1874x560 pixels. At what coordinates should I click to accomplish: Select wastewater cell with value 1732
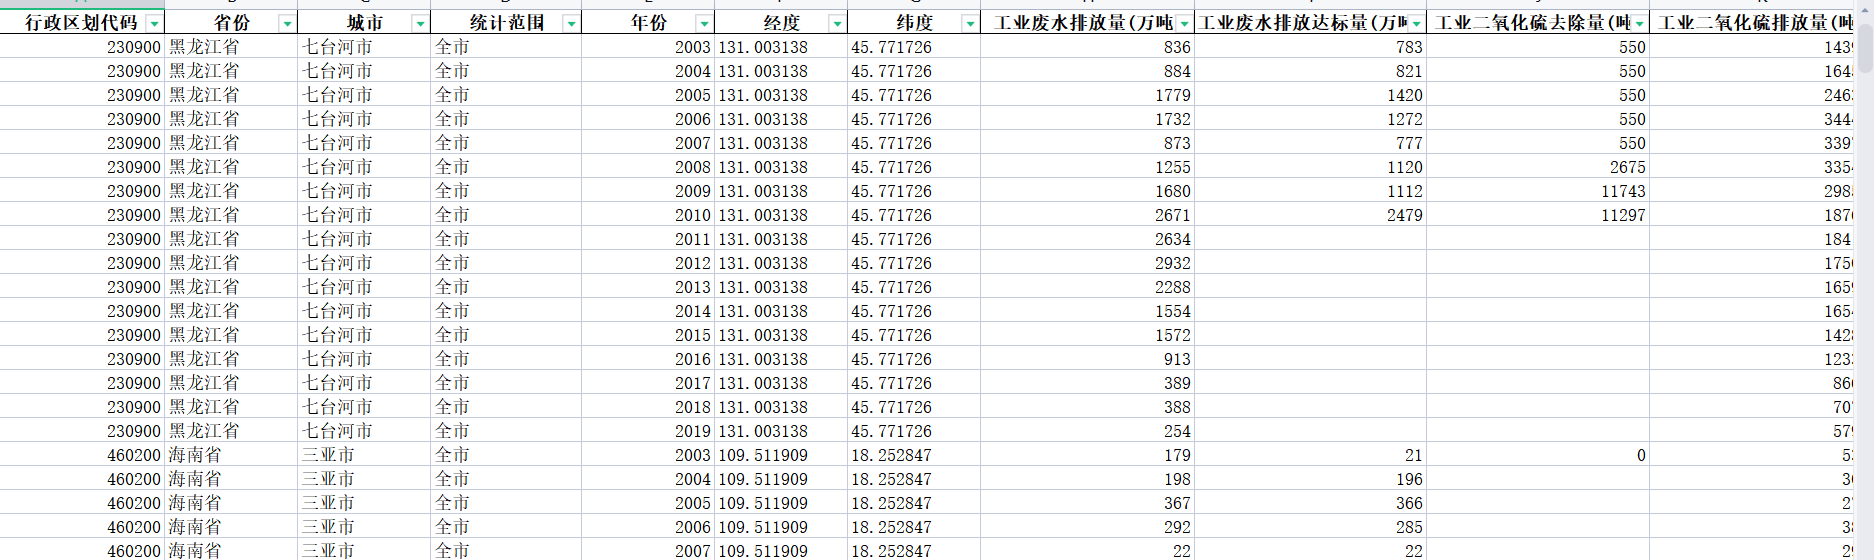point(1087,119)
